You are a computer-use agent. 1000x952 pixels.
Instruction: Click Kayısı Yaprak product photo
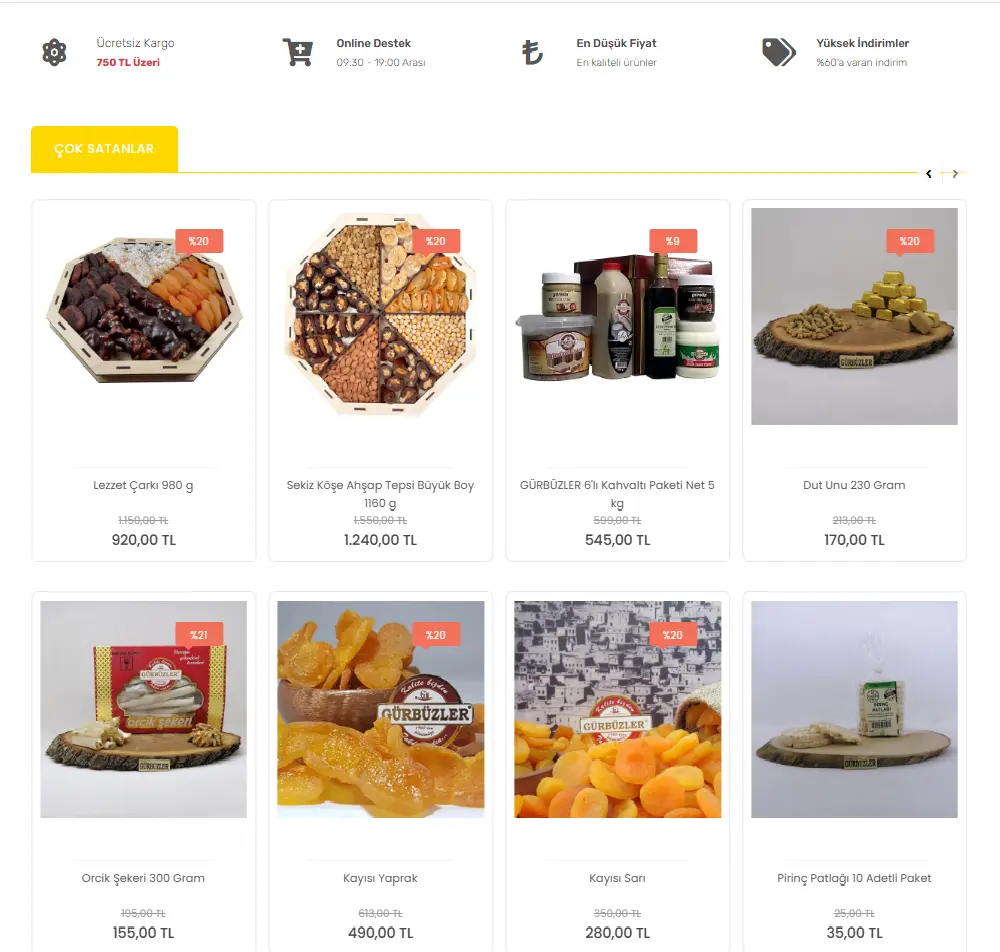click(x=380, y=709)
